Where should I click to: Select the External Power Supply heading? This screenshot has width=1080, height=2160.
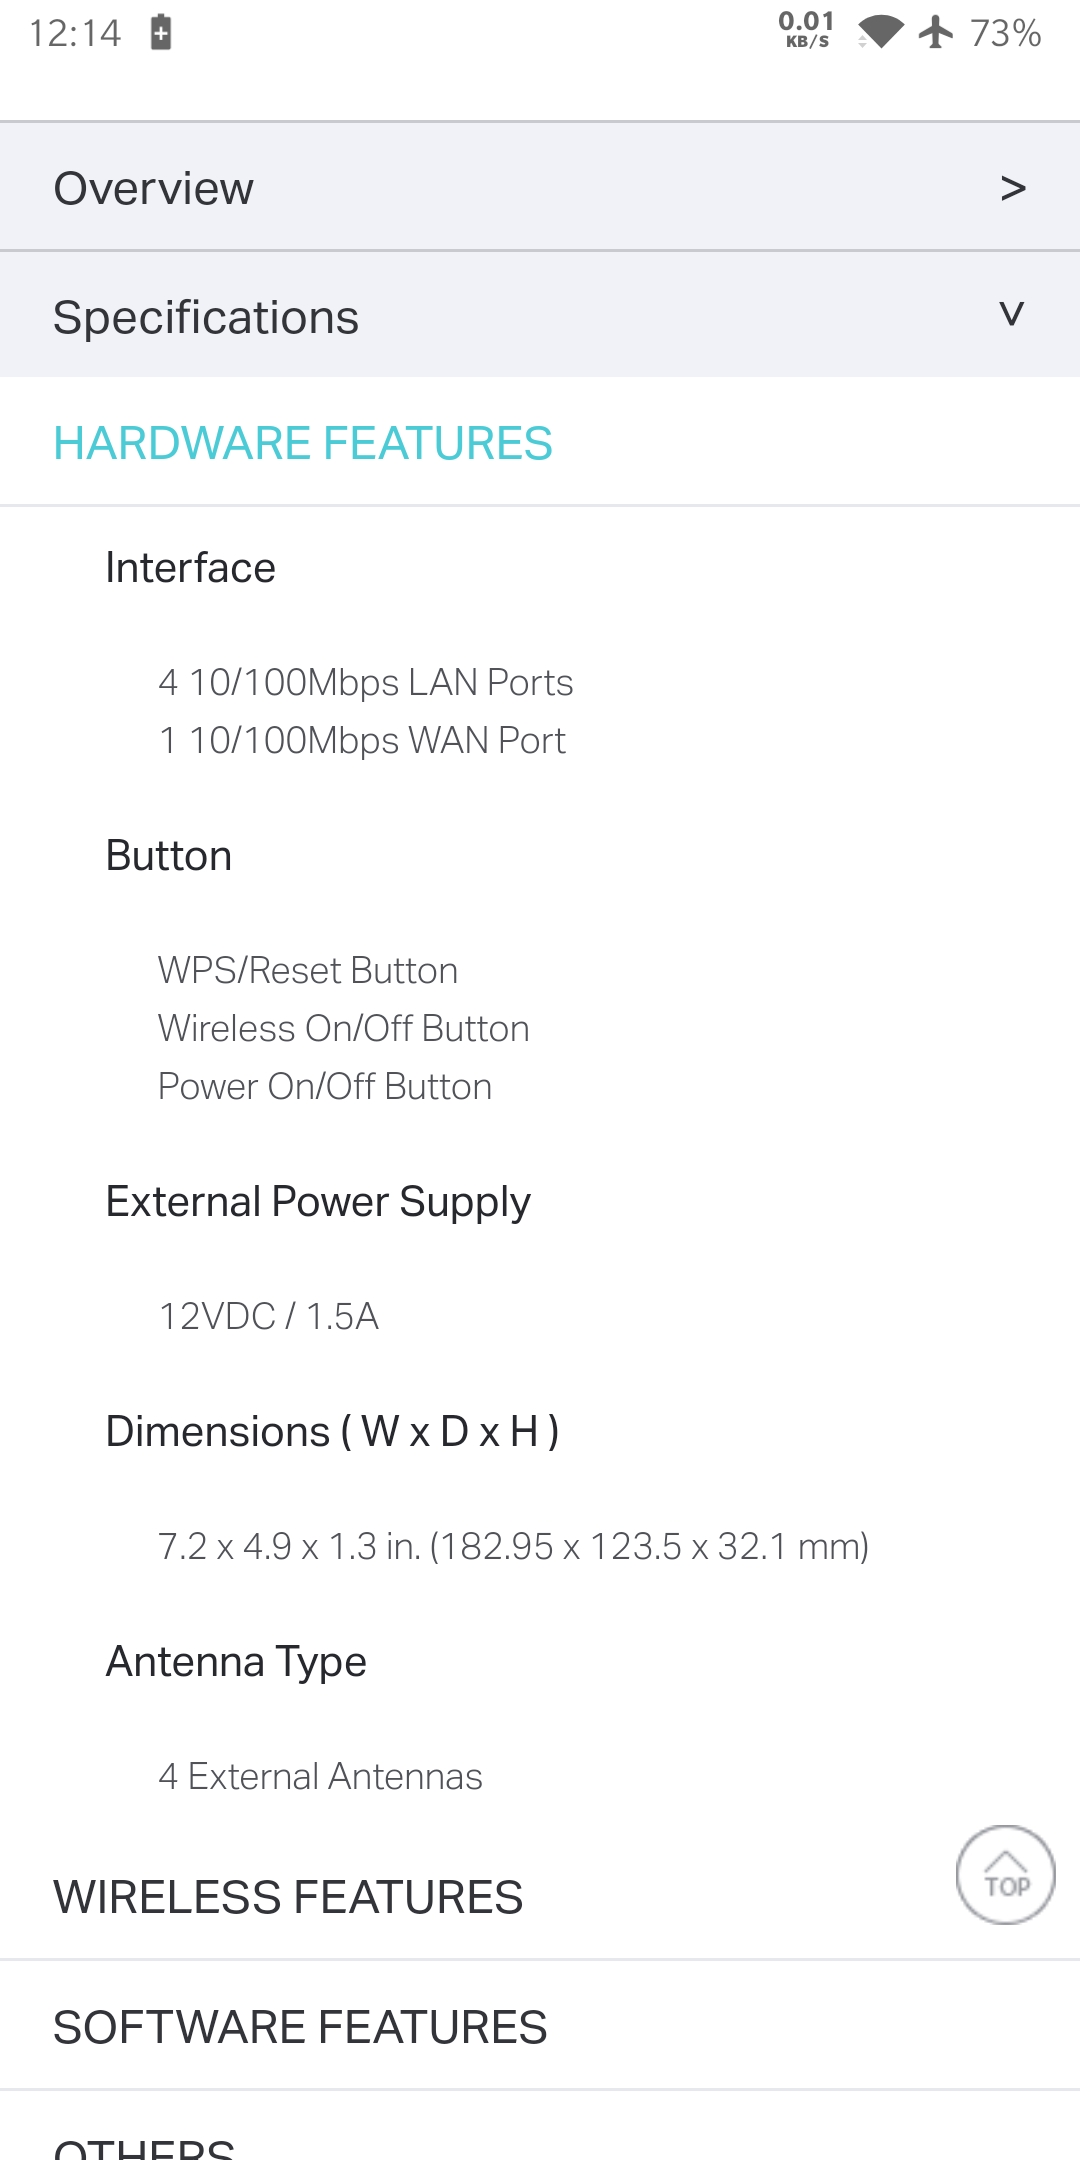(x=318, y=1202)
